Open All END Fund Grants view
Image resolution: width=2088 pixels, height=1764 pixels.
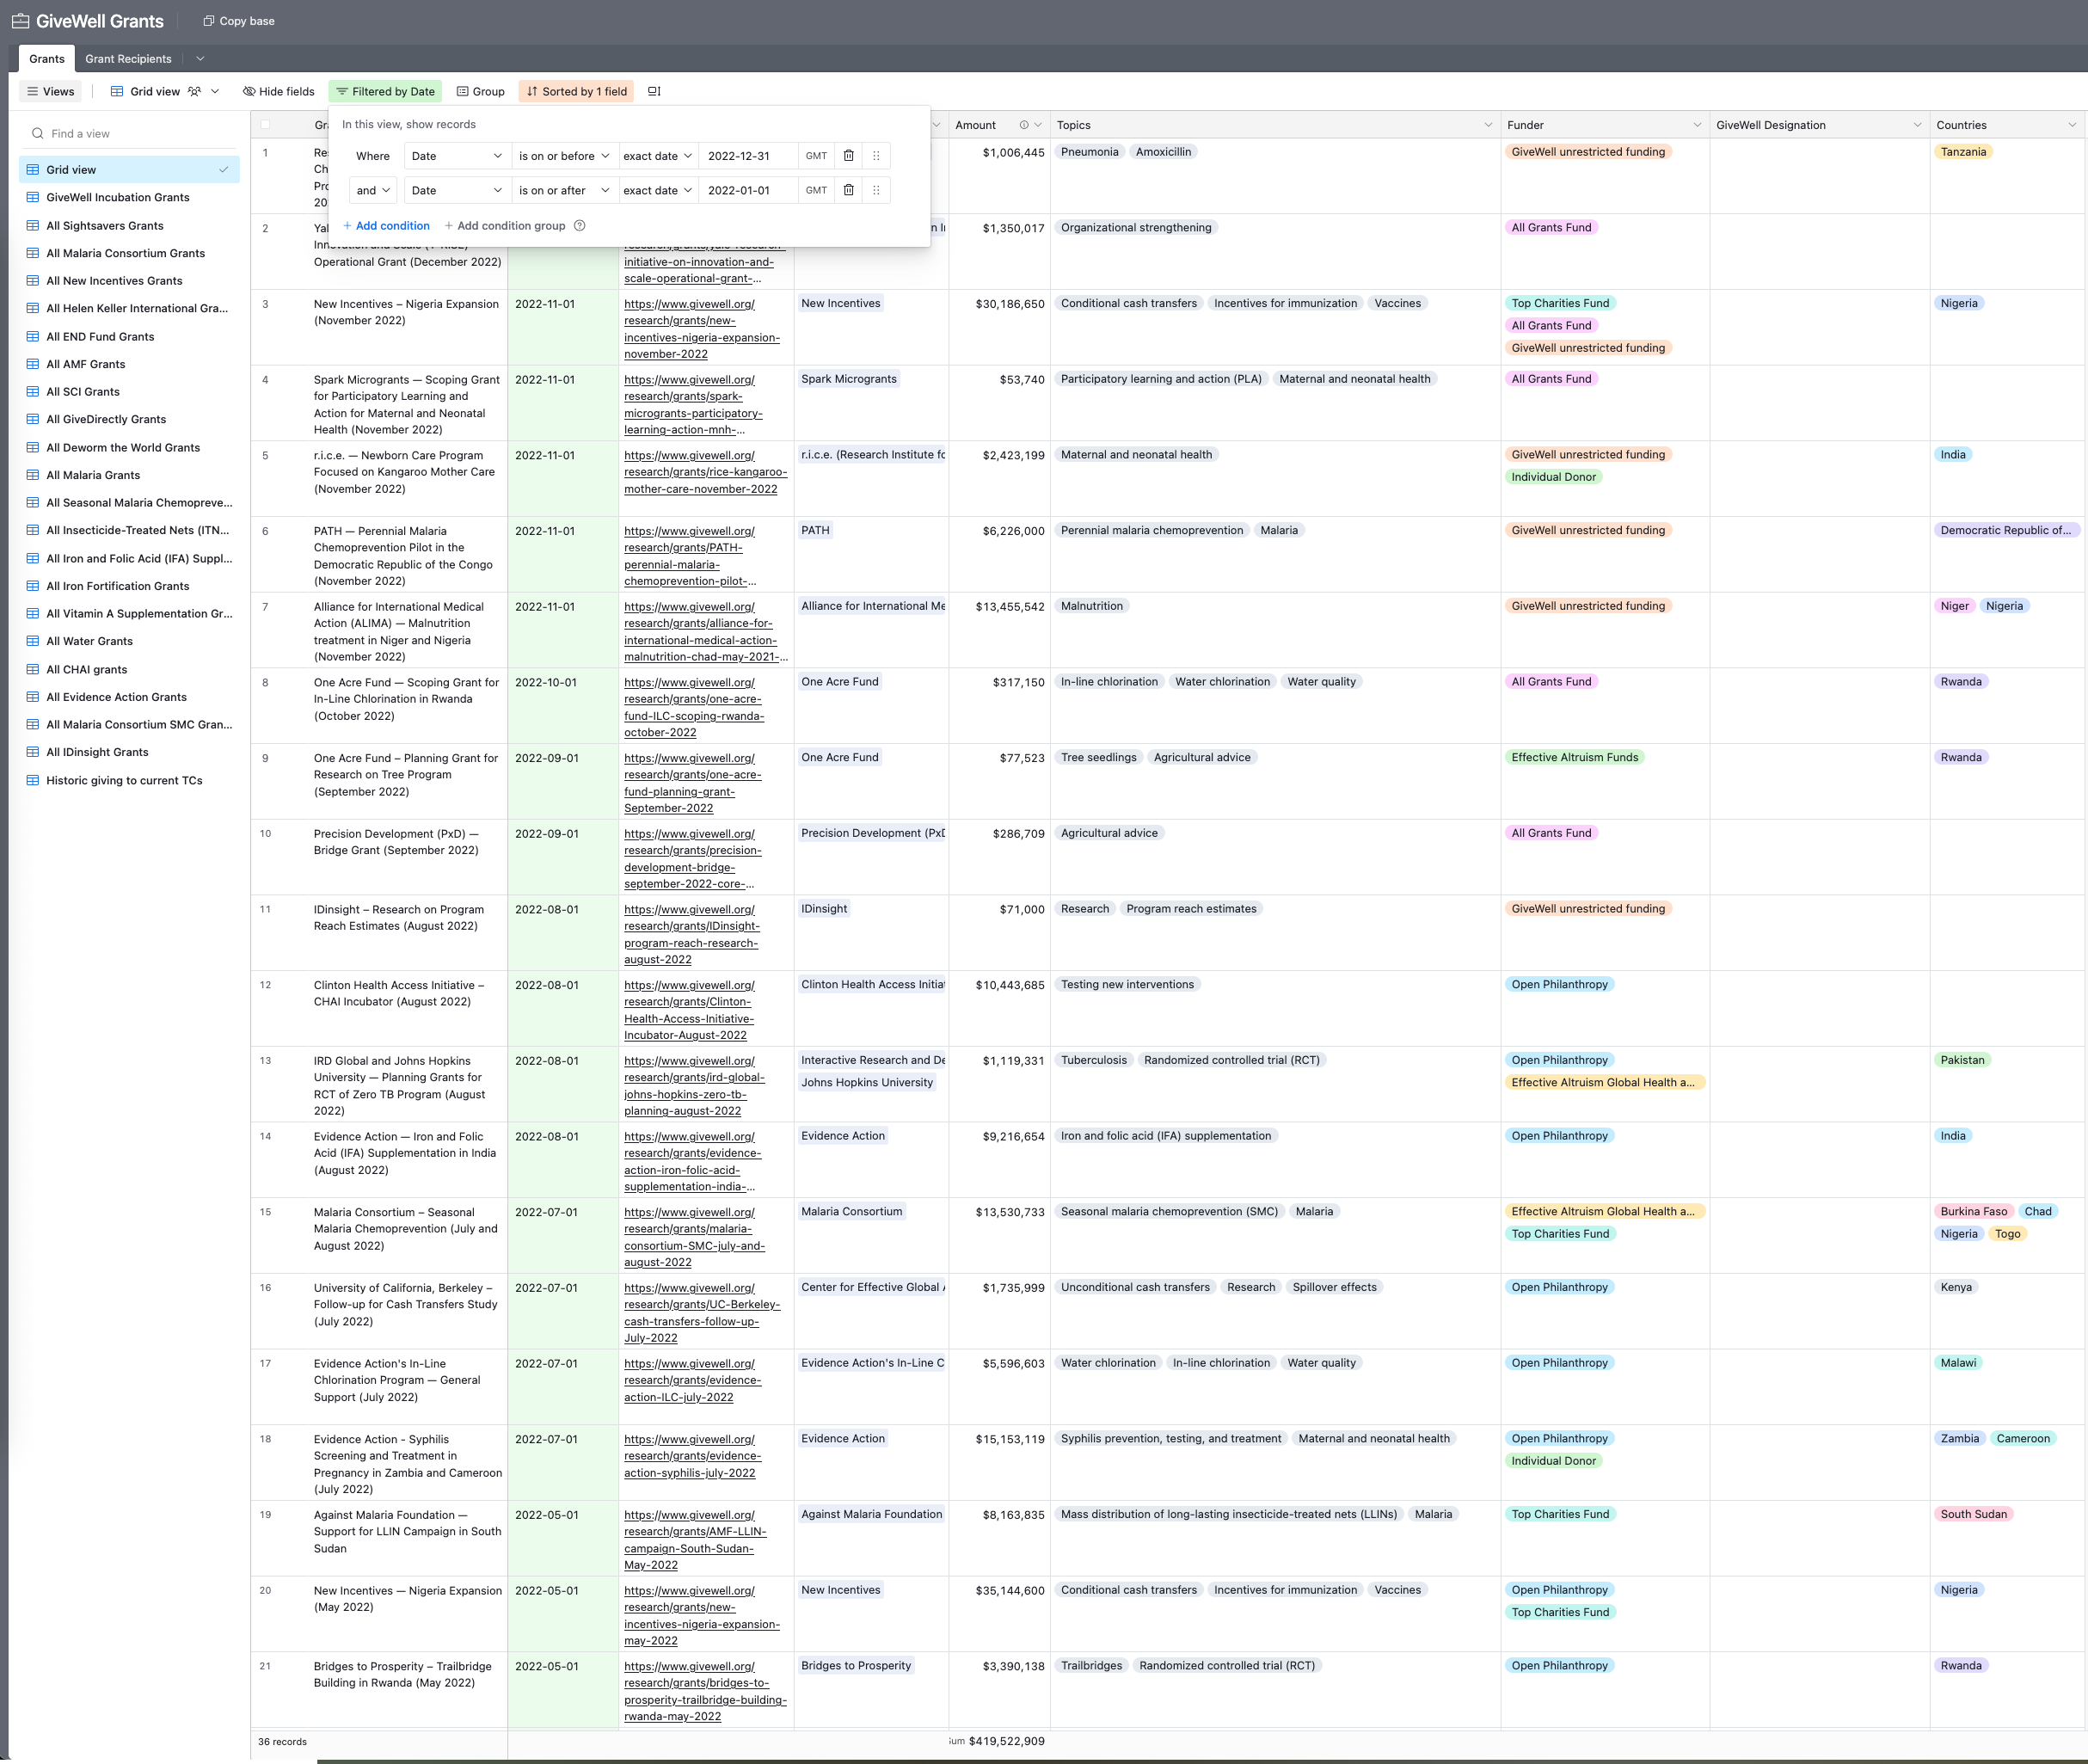[130, 337]
